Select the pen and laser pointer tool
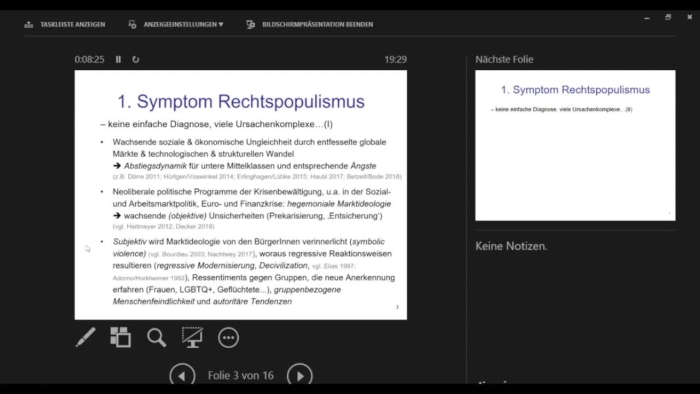This screenshot has height=394, width=700. click(85, 337)
